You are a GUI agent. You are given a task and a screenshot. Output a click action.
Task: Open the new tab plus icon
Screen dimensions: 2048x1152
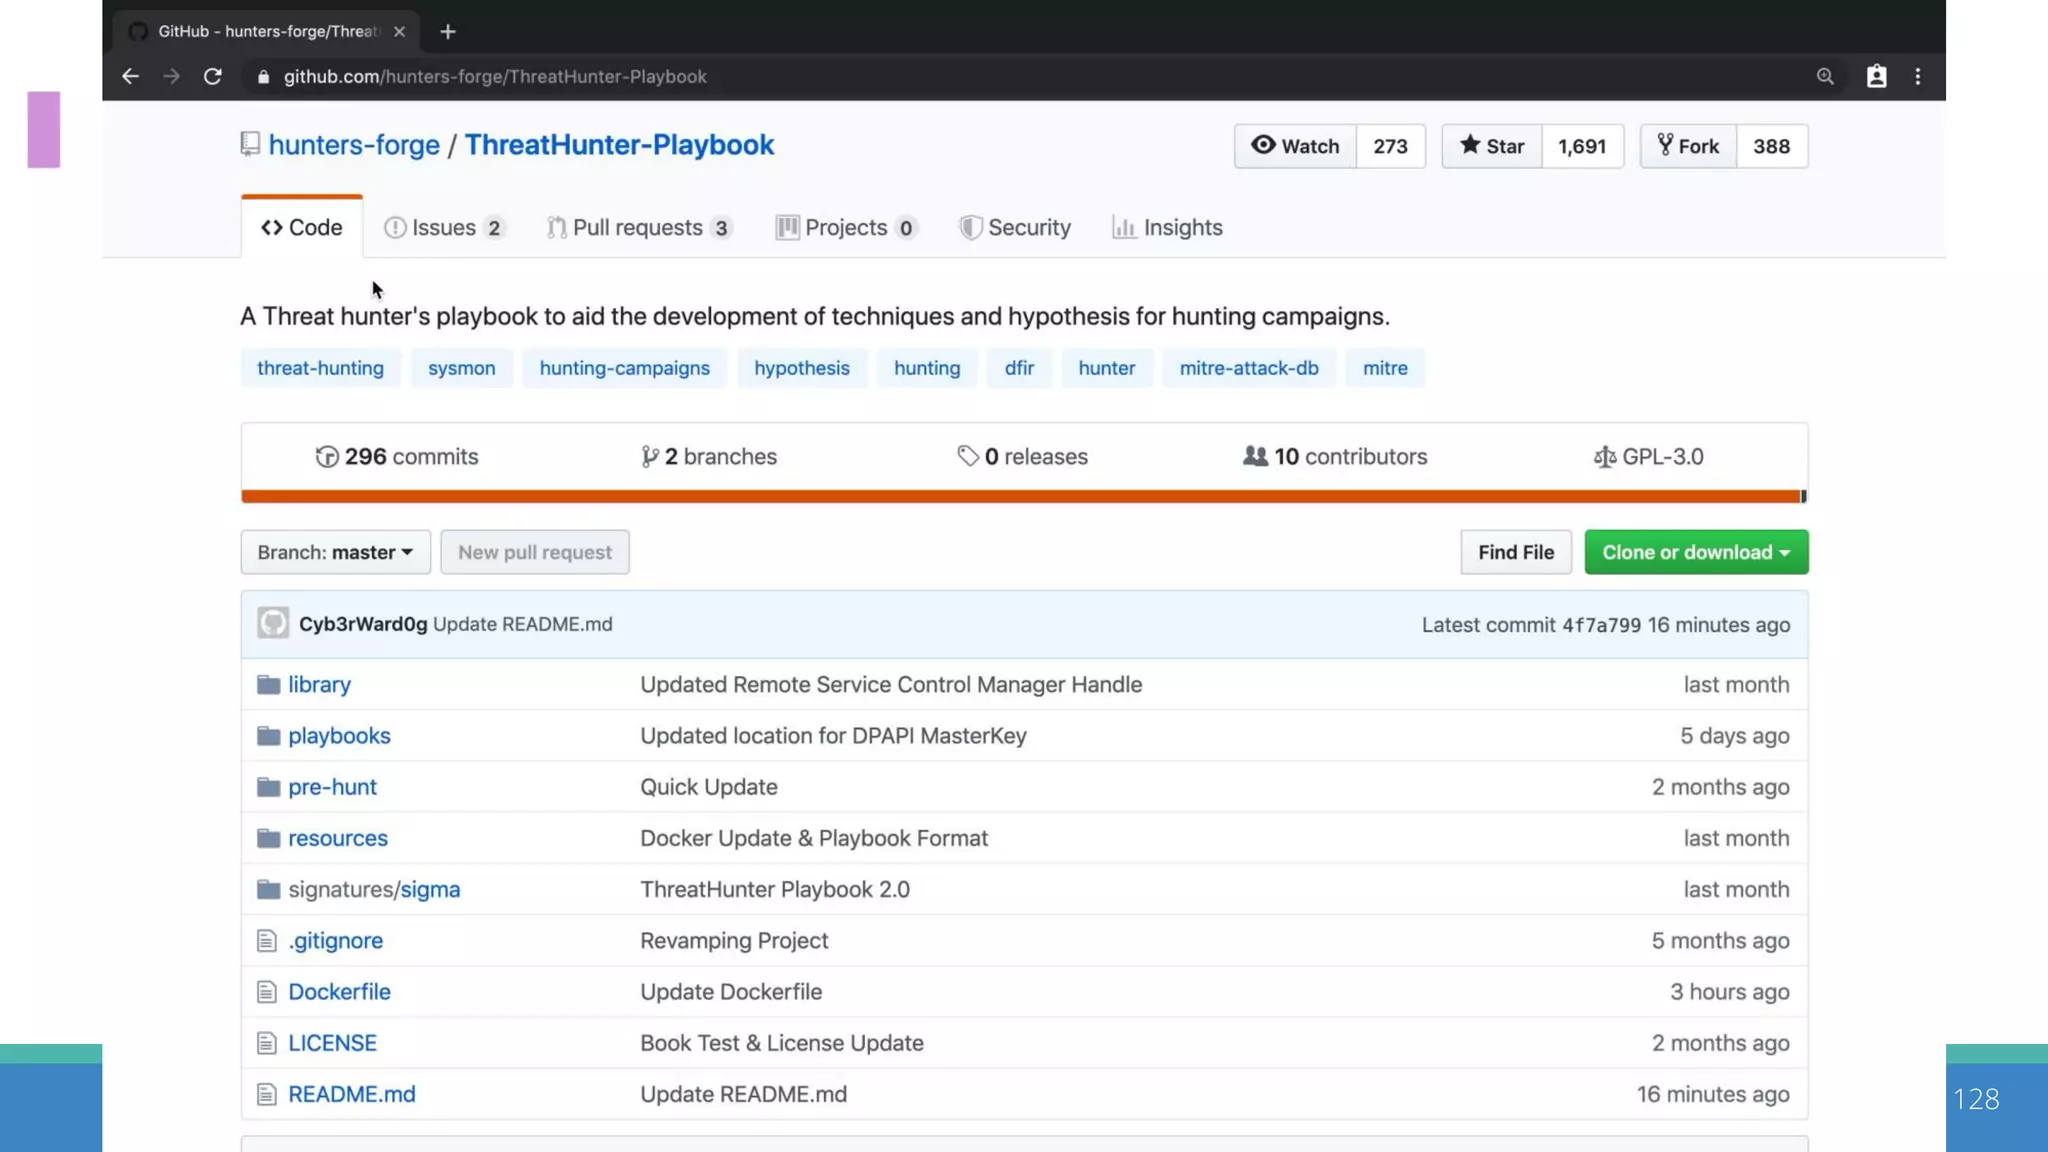[448, 32]
